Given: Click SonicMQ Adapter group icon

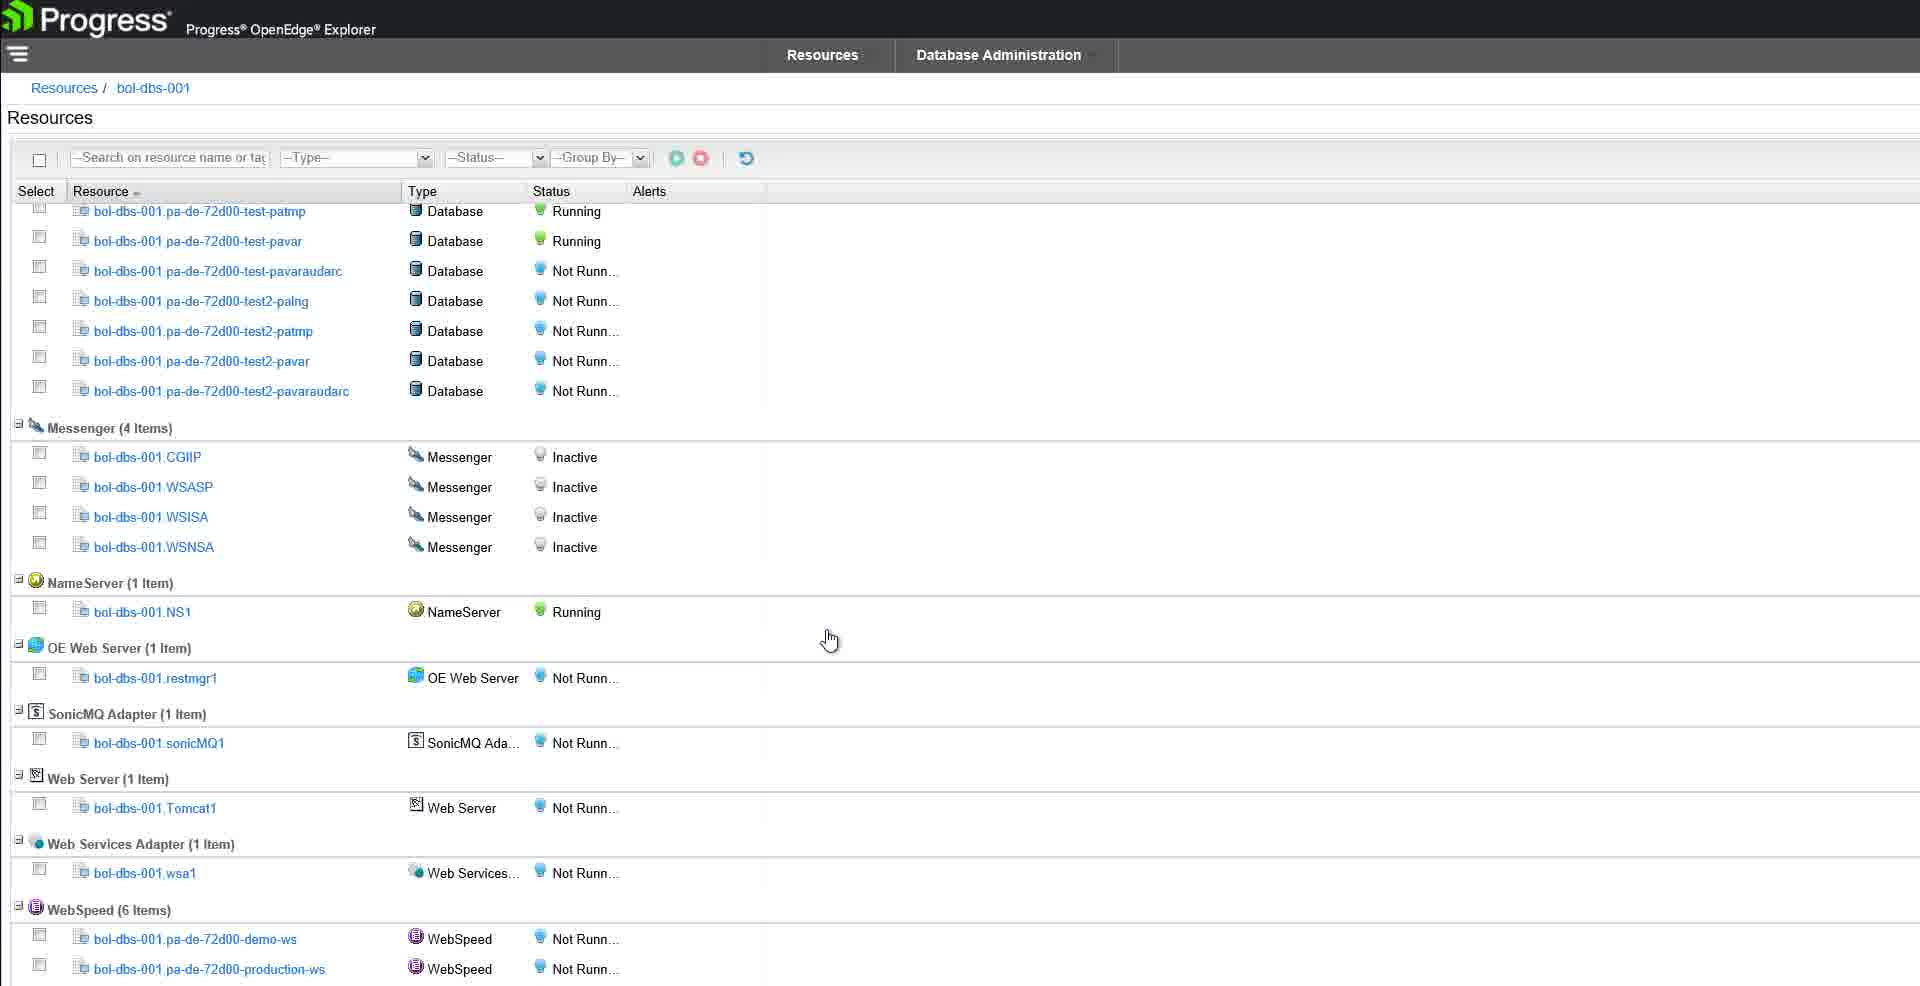Looking at the screenshot, I should pos(36,712).
